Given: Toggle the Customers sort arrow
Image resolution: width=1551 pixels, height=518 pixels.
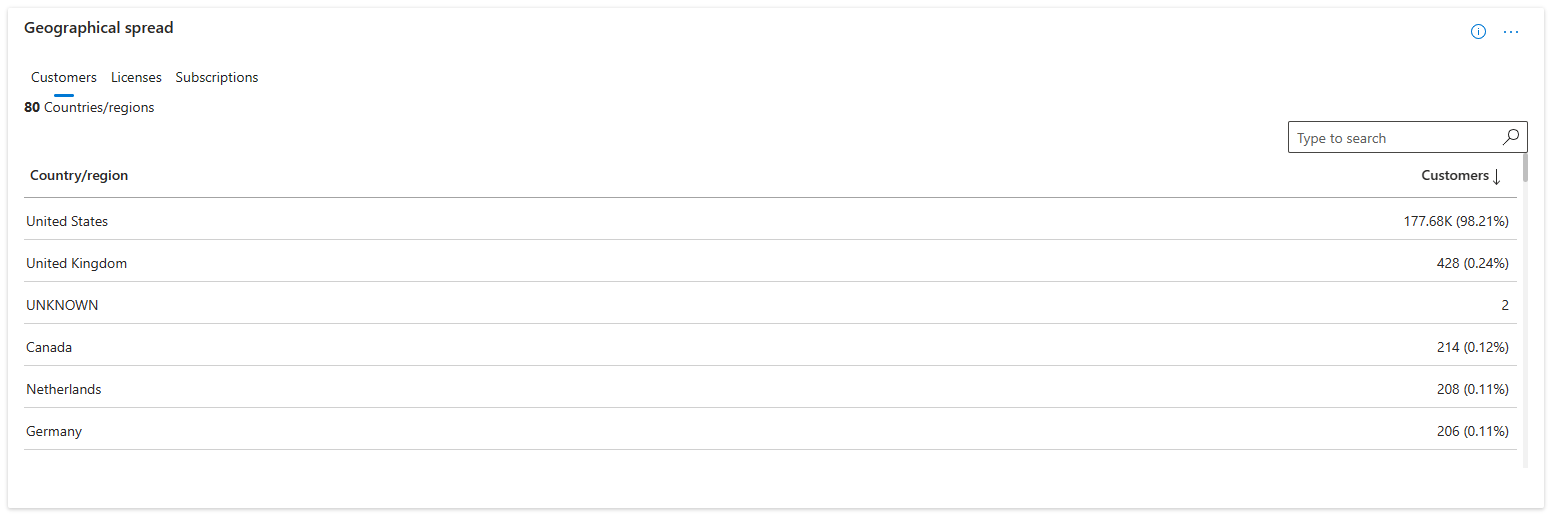Looking at the screenshot, I should [x=1497, y=177].
